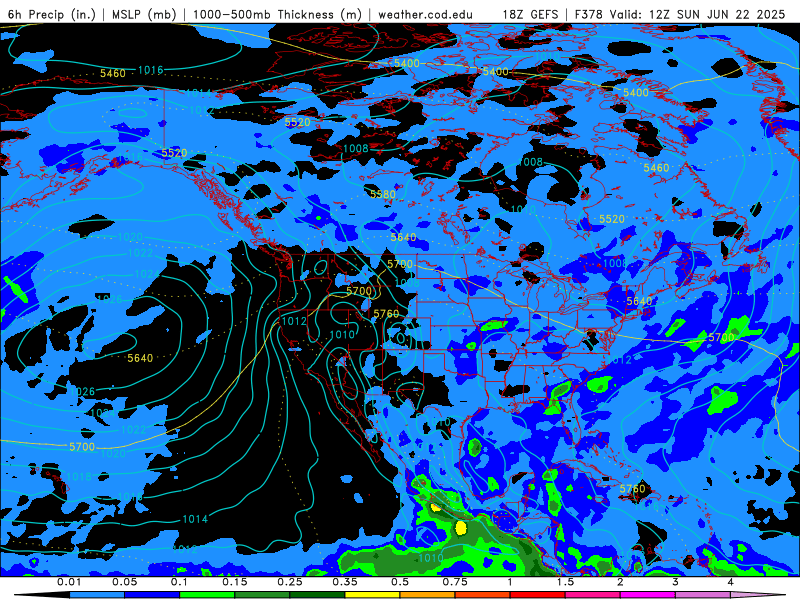Click the '0.1' legend value label

[x=179, y=582]
